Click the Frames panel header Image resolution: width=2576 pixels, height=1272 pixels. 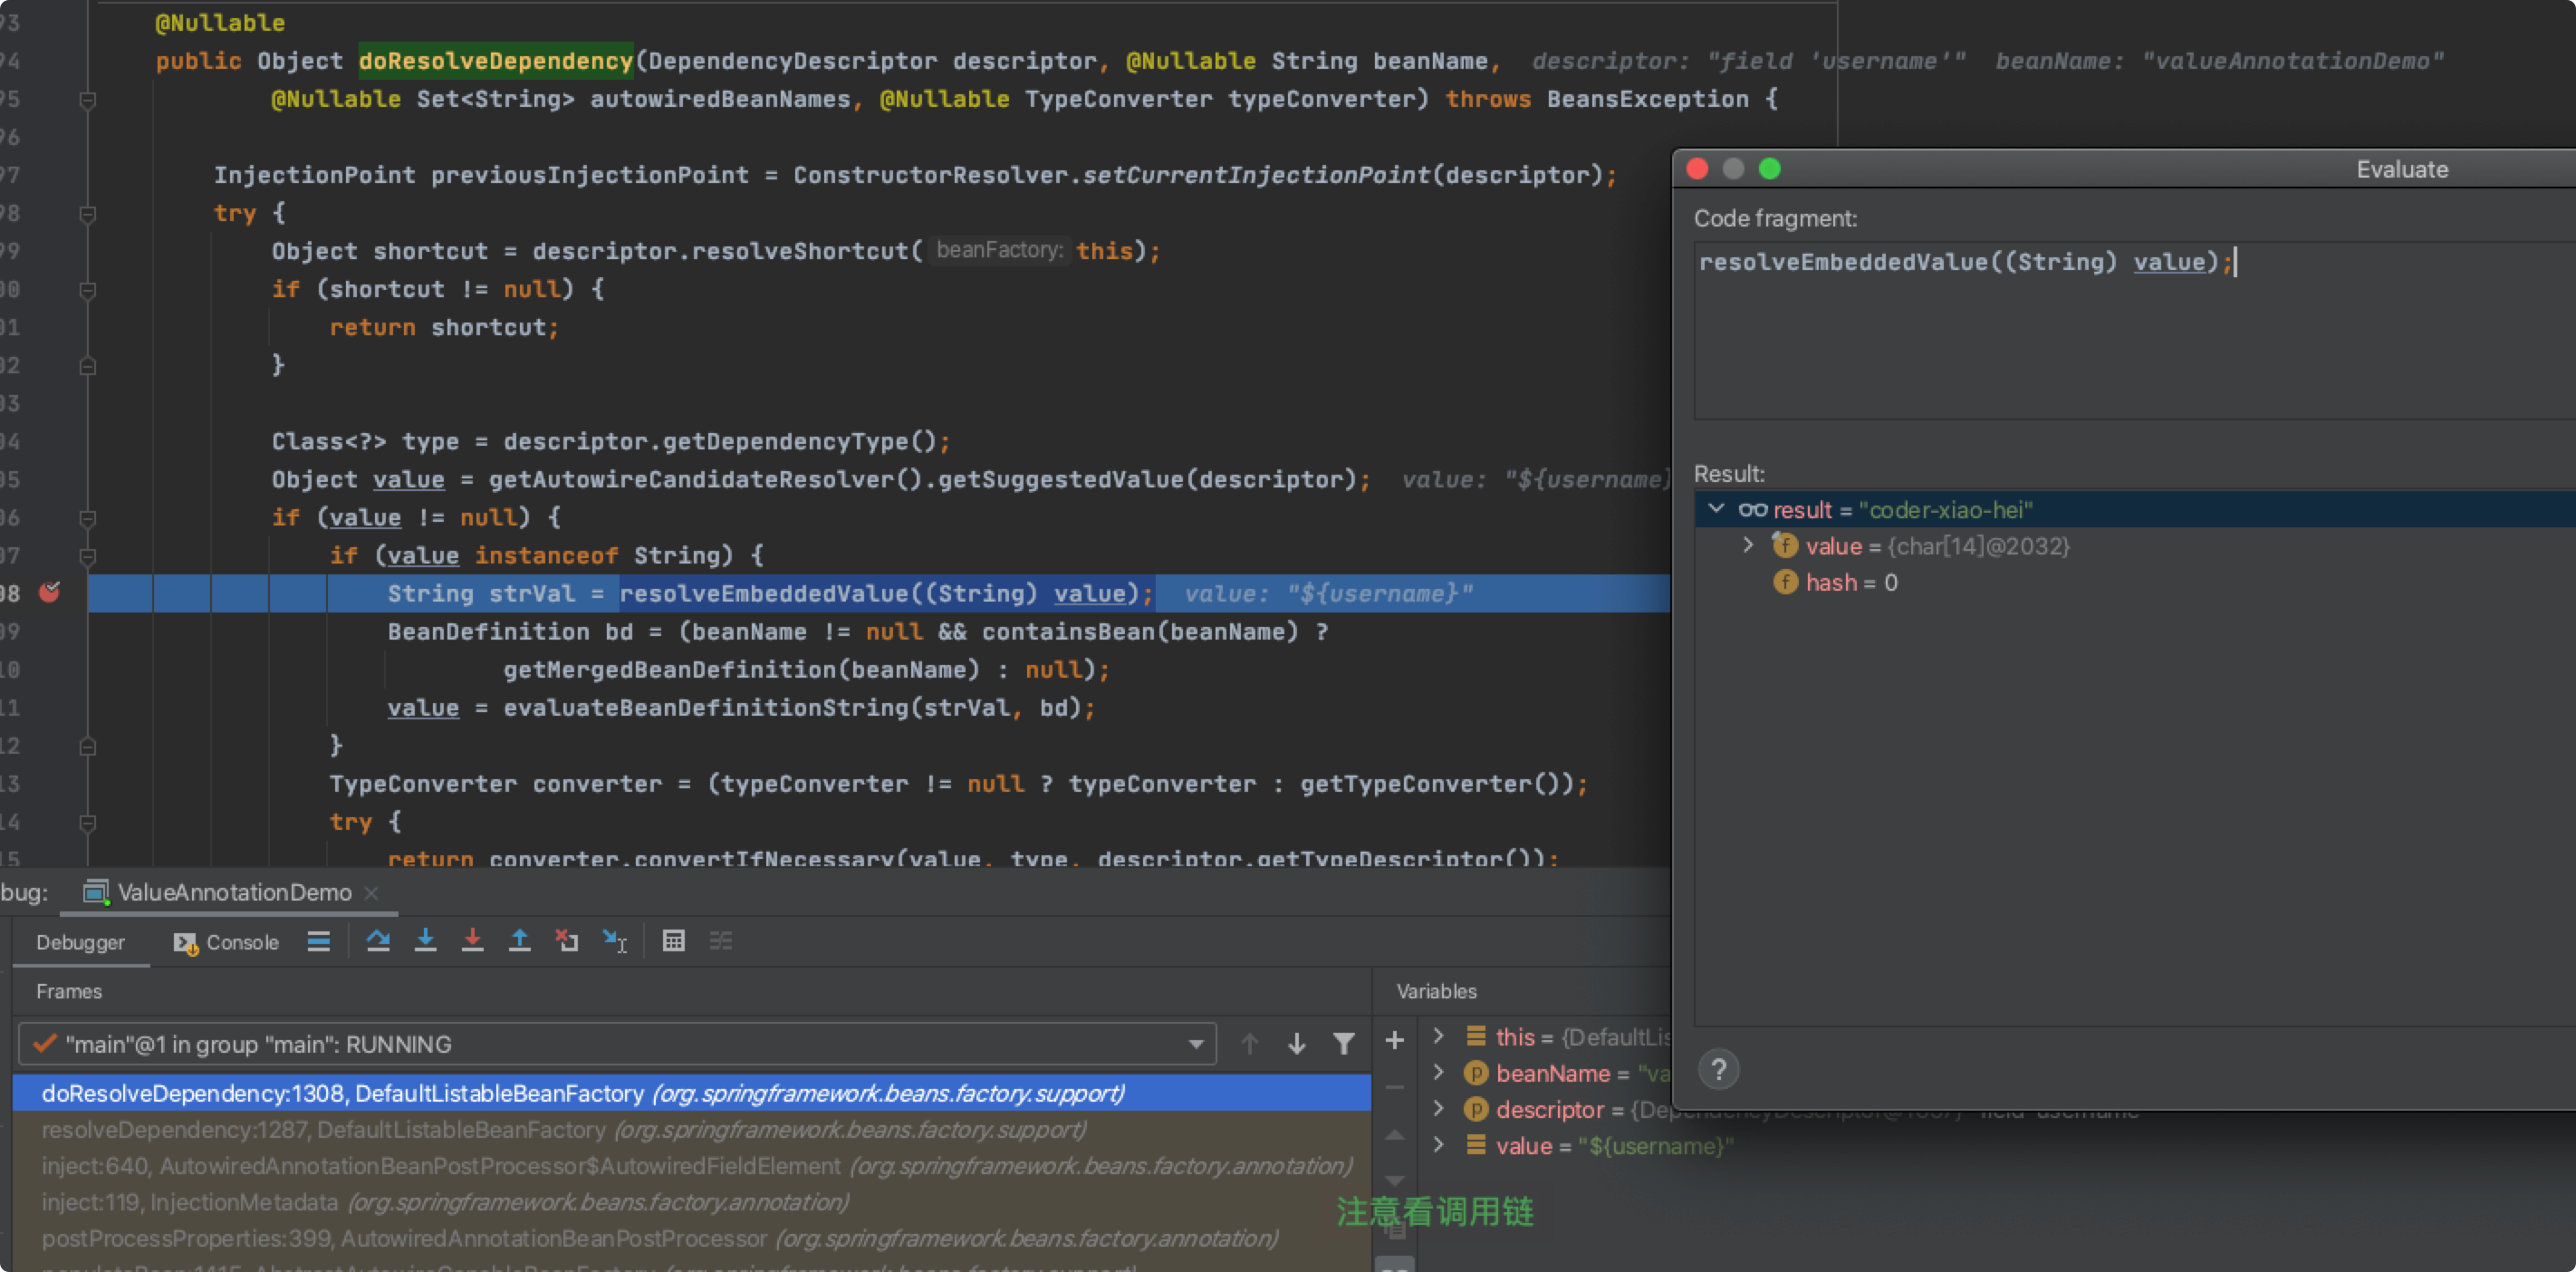coord(69,991)
